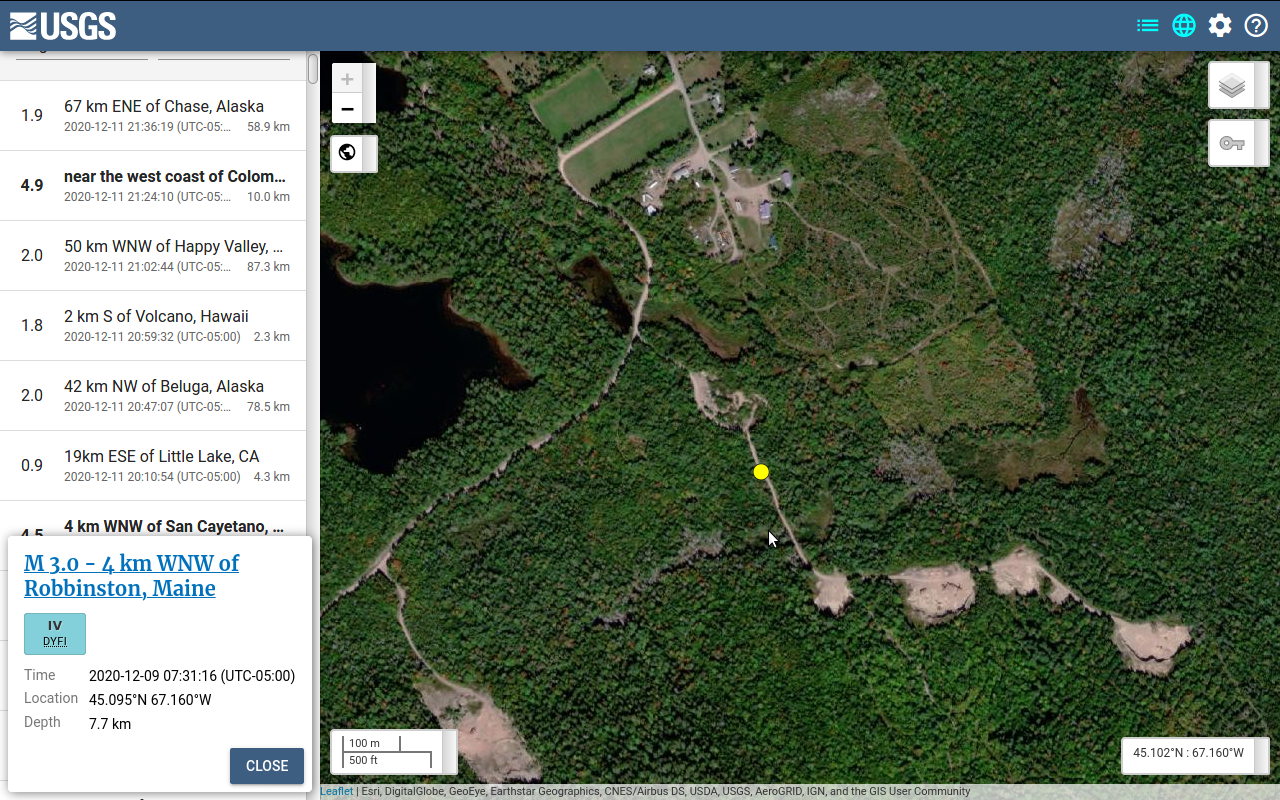
Task: Open the map layers control
Action: (x=1232, y=86)
